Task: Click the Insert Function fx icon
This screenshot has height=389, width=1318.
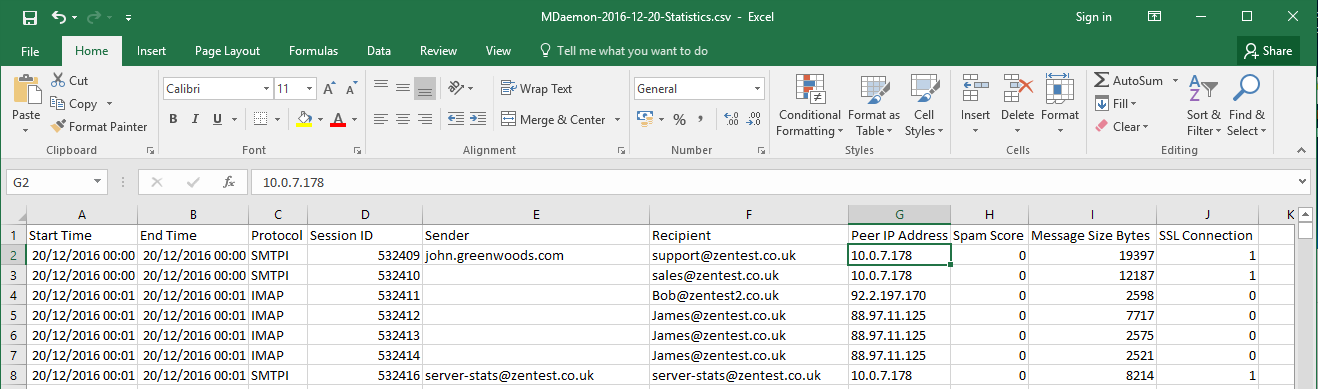Action: point(229,183)
